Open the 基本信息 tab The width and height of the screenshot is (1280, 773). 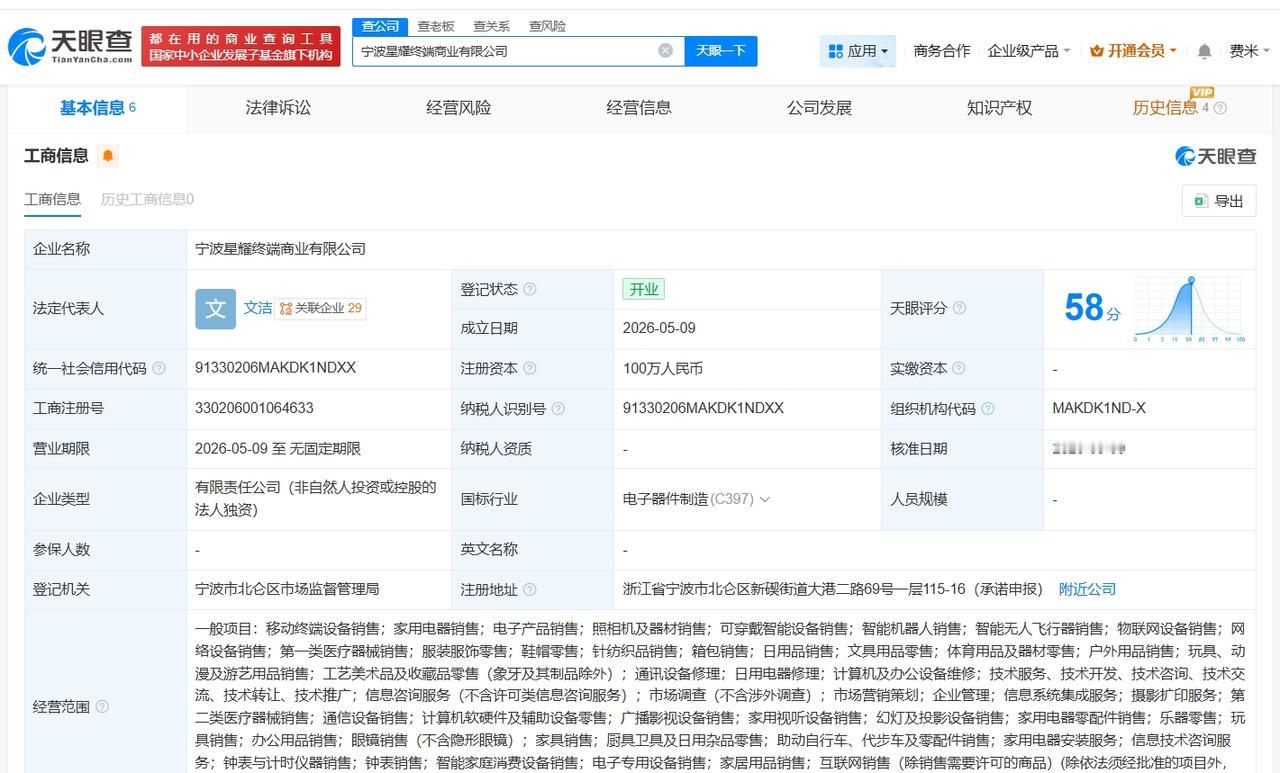point(97,108)
